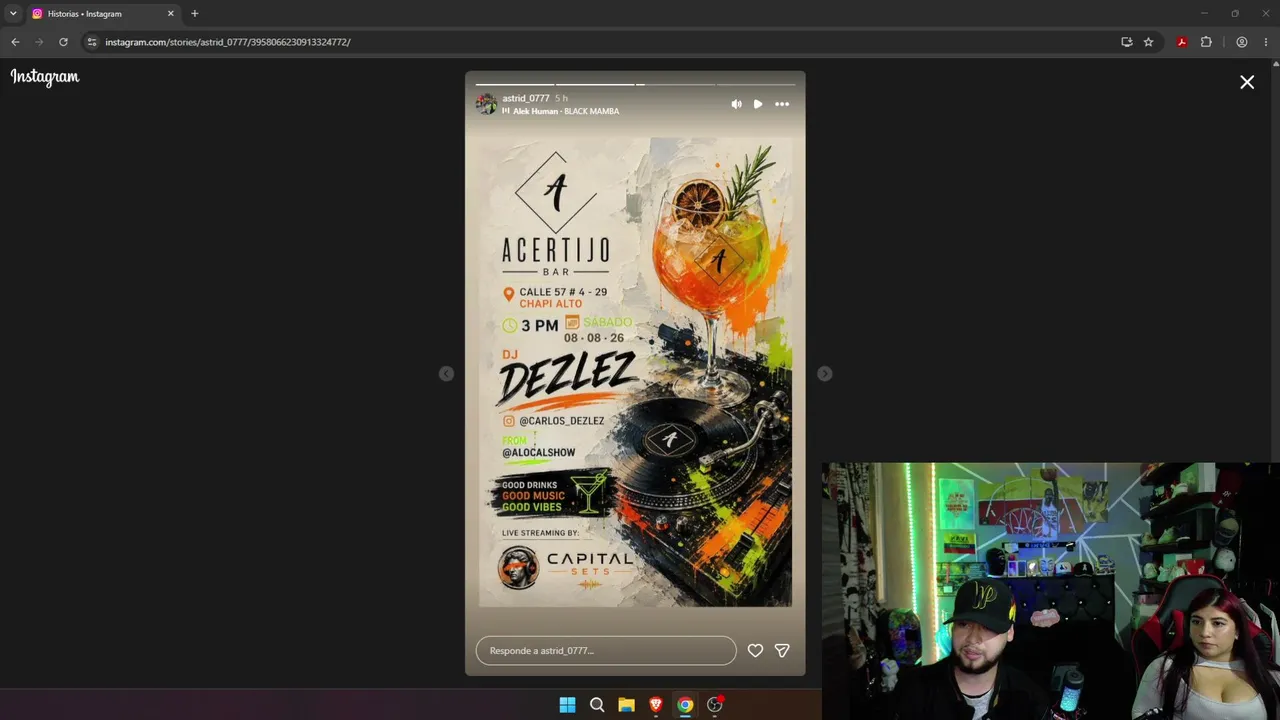The image size is (1280, 720).
Task: Reload the page with the refresh icon
Action: (x=63, y=42)
